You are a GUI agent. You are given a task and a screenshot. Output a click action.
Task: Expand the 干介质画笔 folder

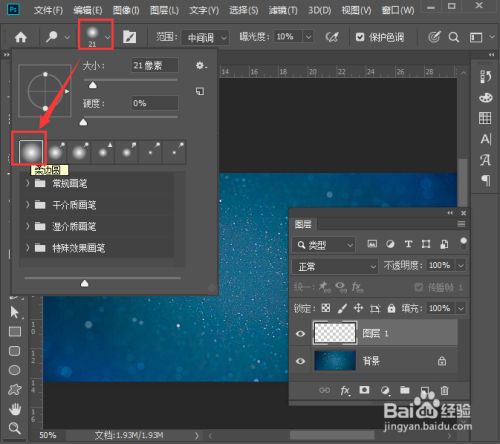point(28,205)
